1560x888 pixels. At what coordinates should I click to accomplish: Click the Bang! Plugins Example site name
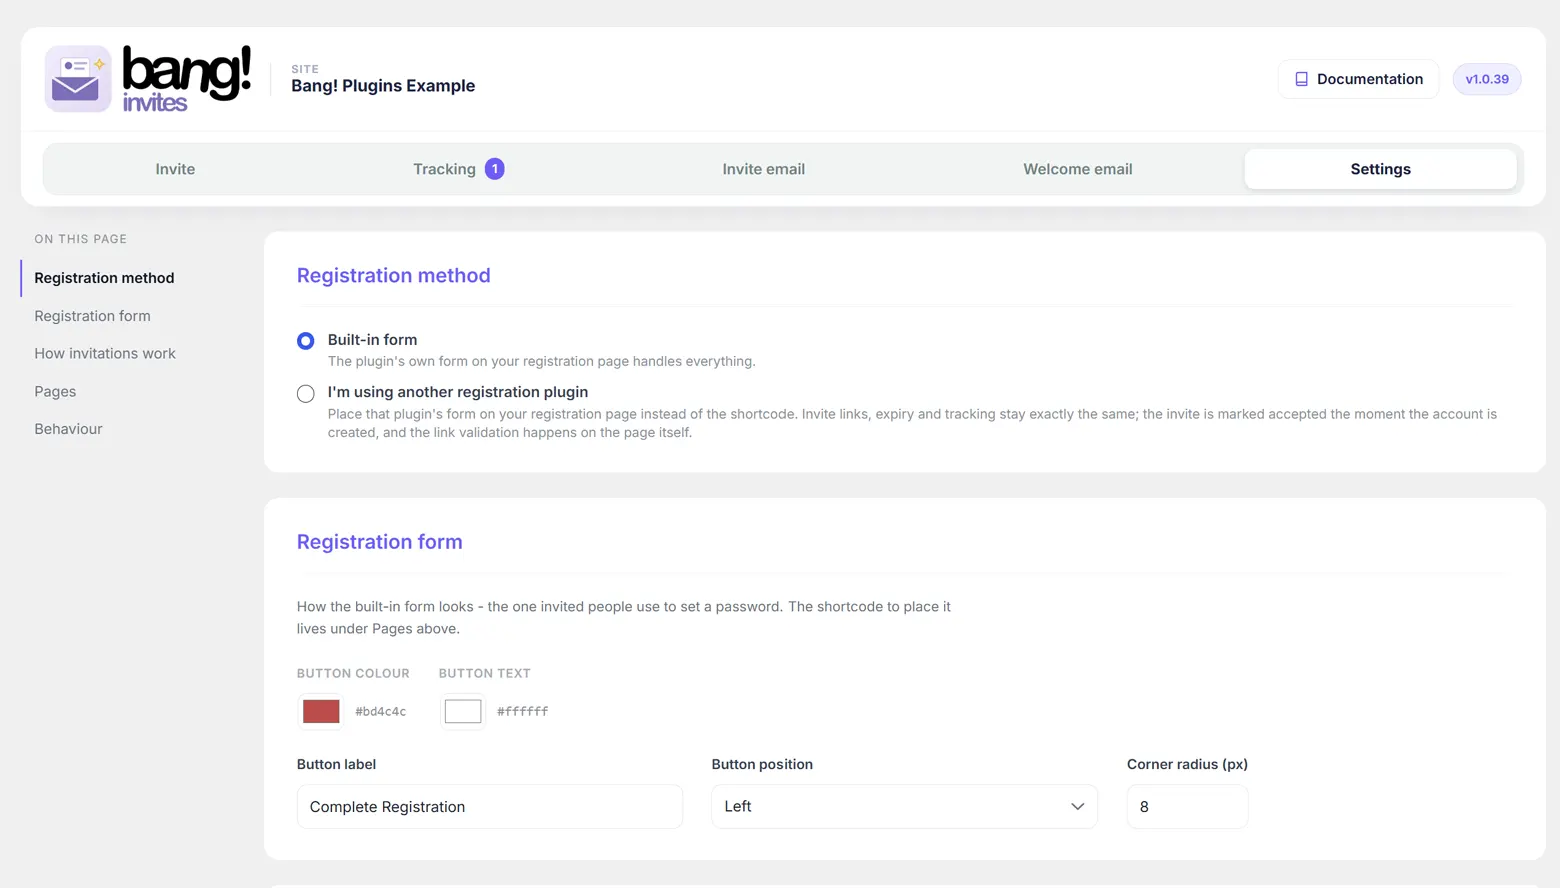point(383,86)
